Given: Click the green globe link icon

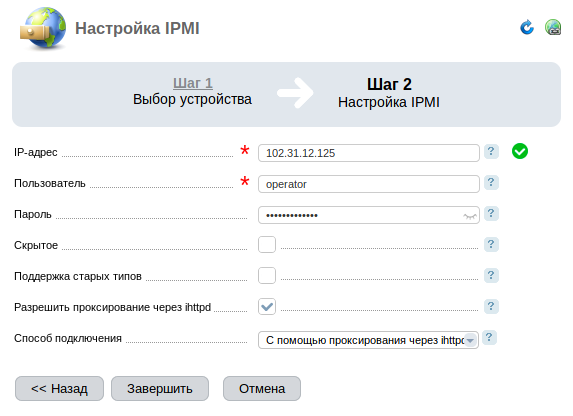Looking at the screenshot, I should (553, 27).
